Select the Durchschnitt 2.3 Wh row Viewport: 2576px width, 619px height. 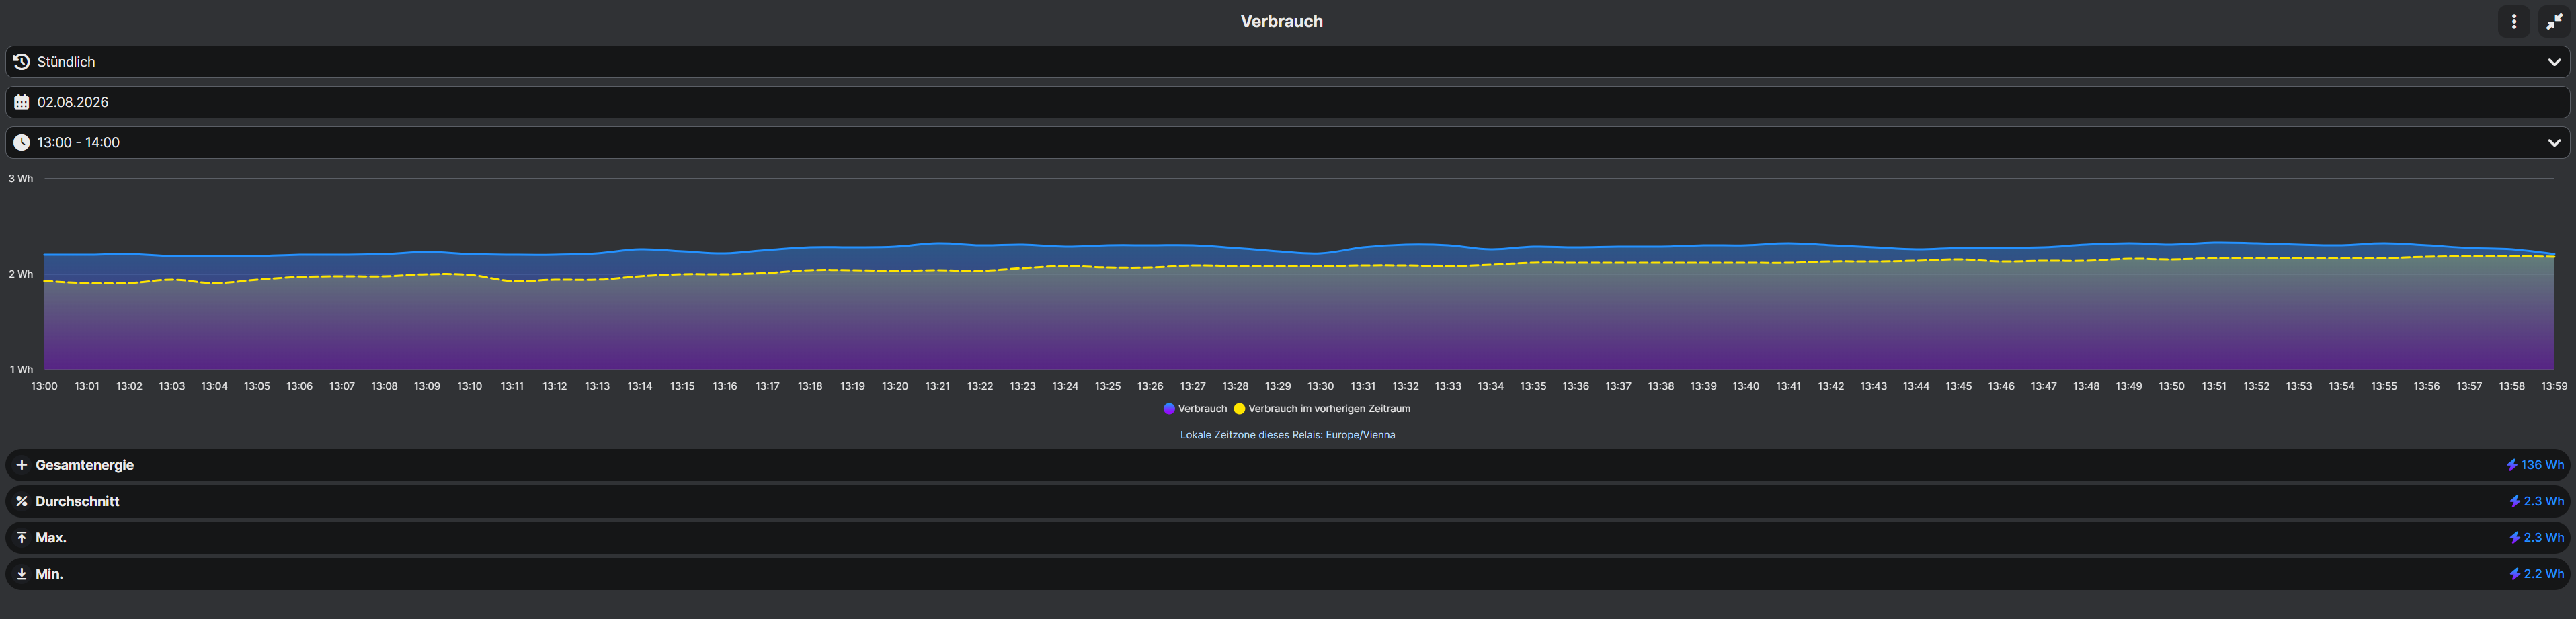pyautogui.click(x=1287, y=501)
